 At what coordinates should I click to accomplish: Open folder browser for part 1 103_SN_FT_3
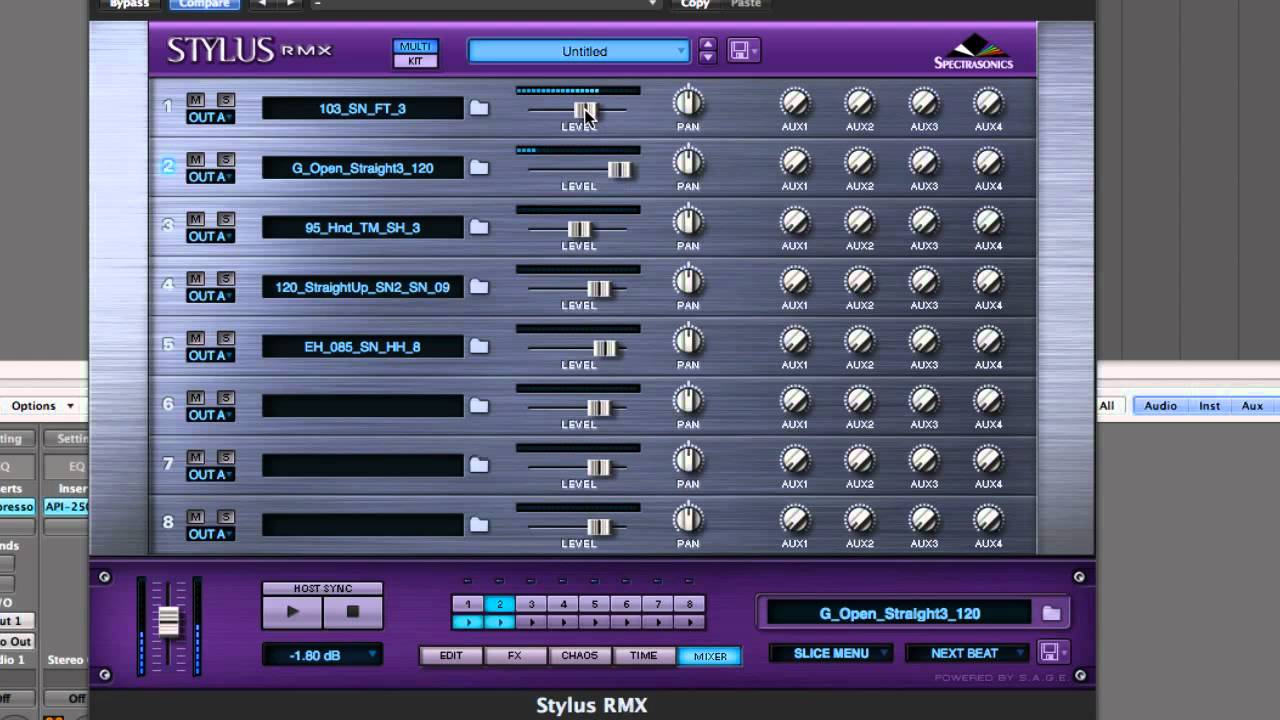pyautogui.click(x=479, y=108)
